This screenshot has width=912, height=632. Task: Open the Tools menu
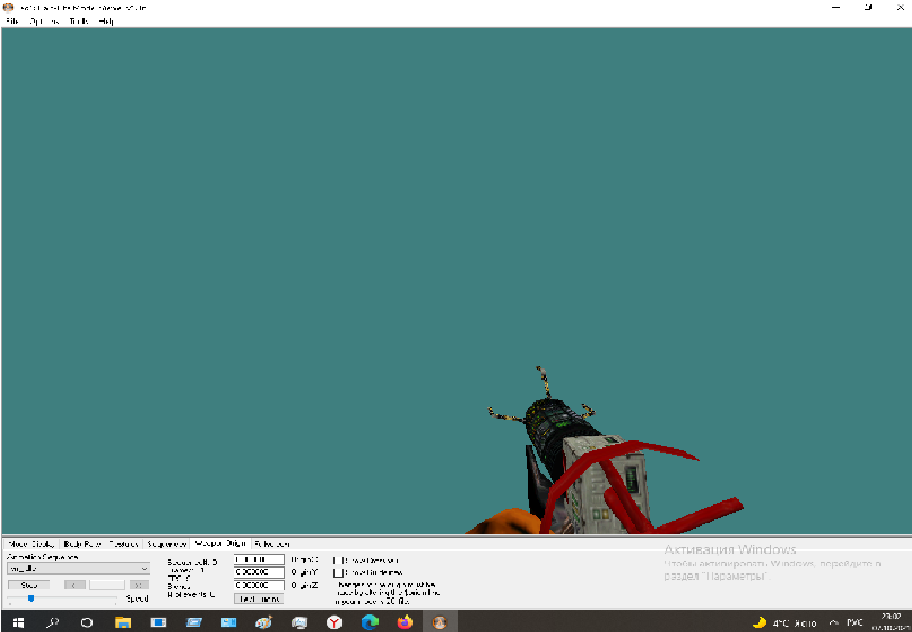tap(79, 21)
